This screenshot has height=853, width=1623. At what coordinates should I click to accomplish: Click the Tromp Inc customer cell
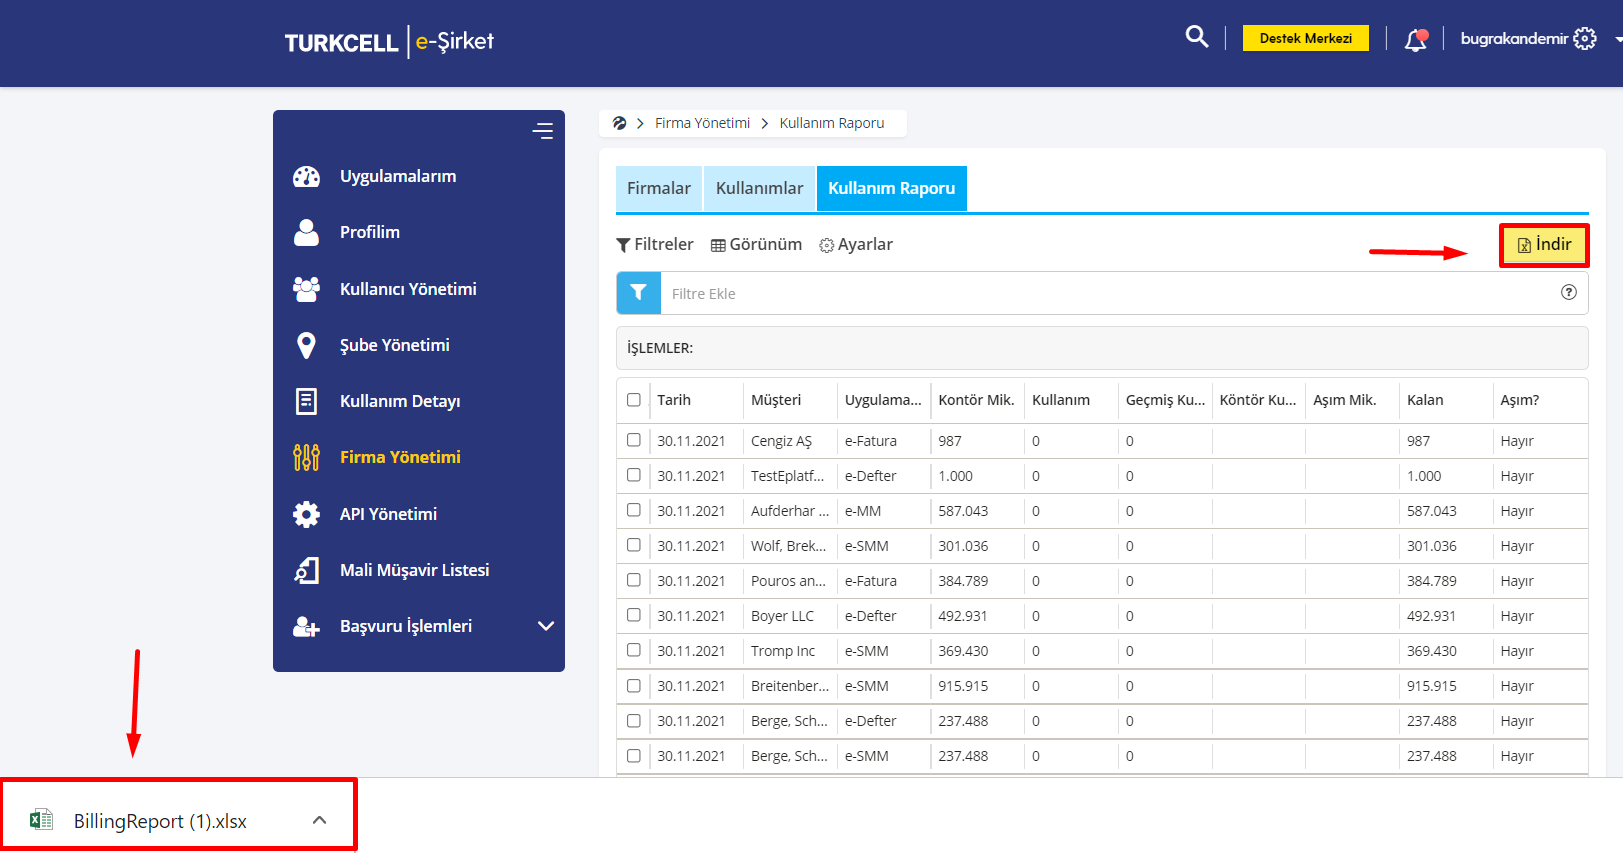click(783, 651)
